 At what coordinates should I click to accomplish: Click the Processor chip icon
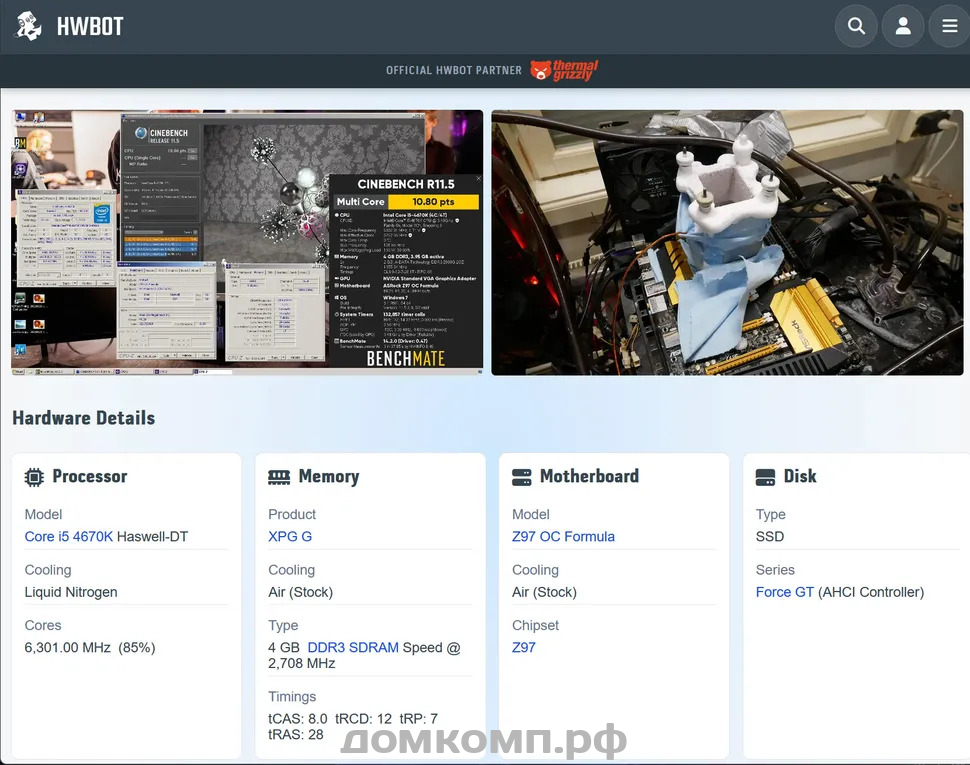34,477
